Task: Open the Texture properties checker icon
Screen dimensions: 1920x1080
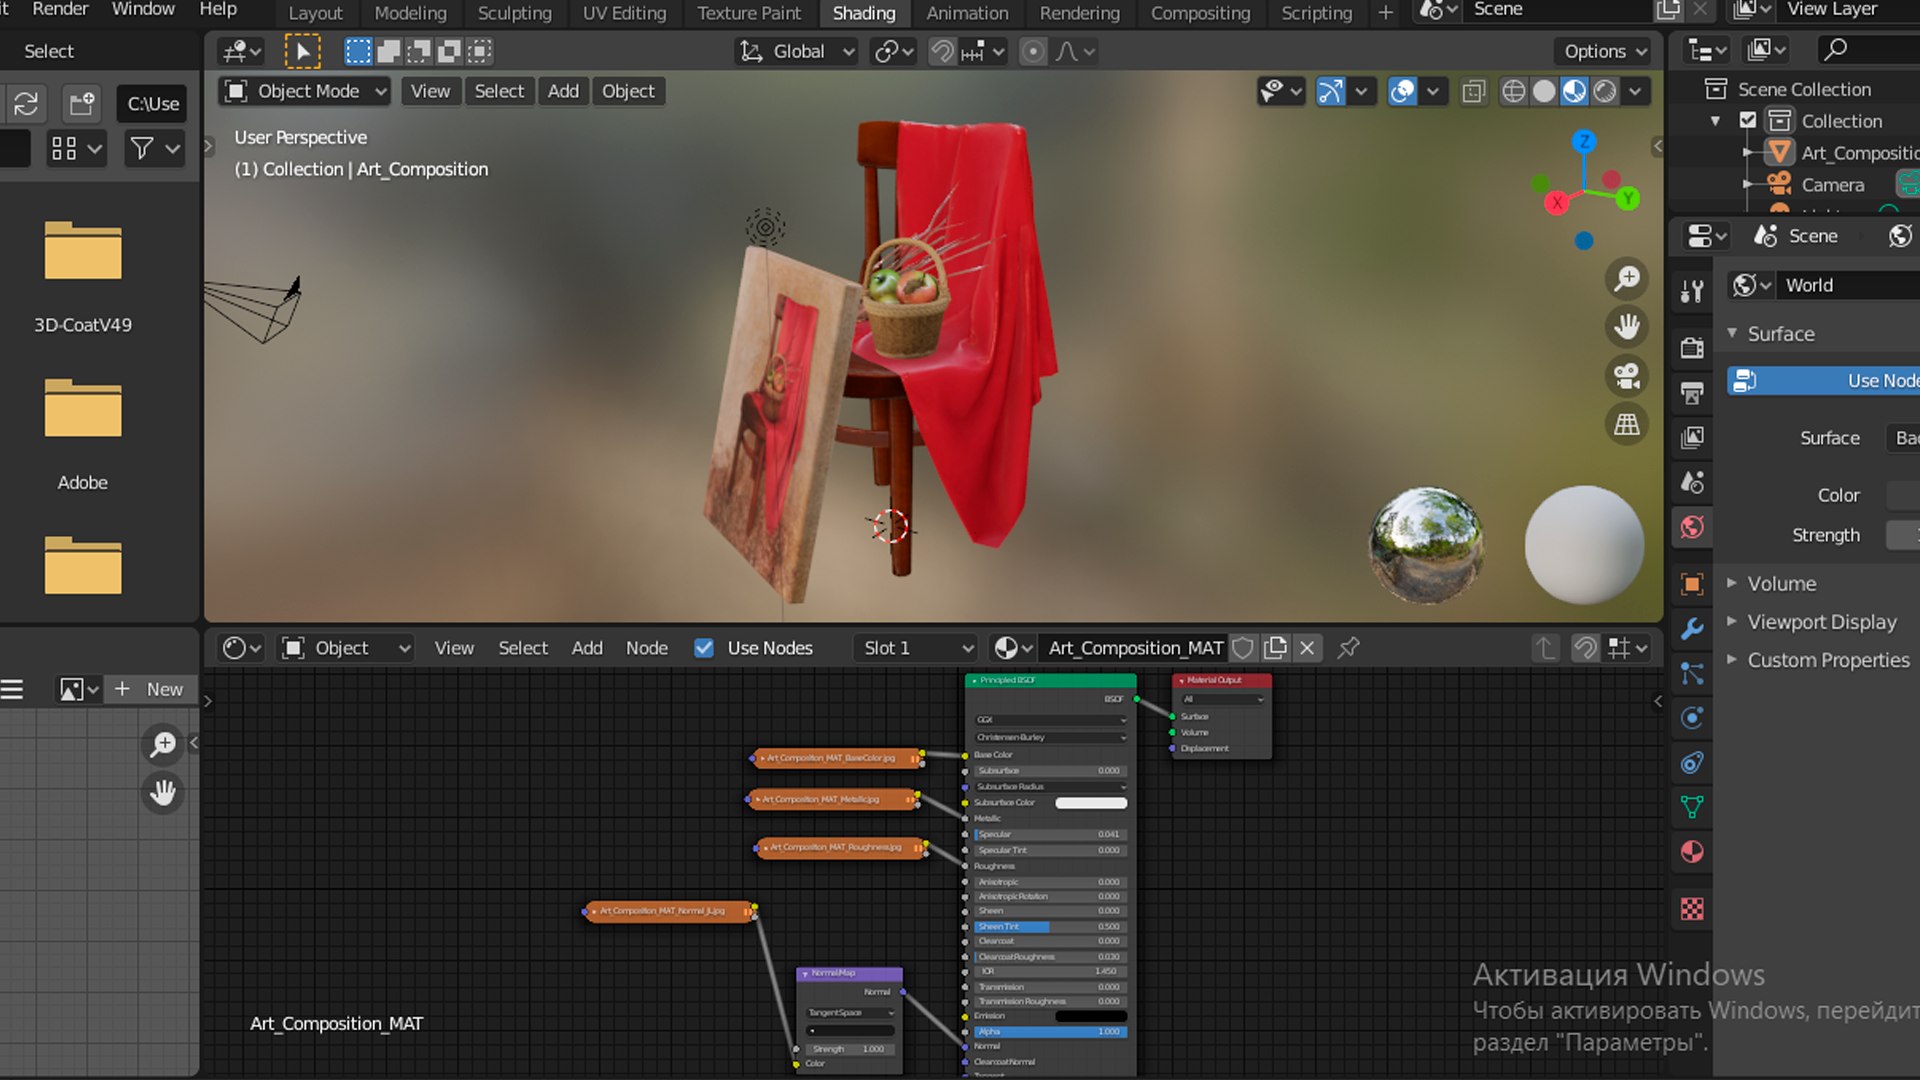Action: [x=1692, y=908]
